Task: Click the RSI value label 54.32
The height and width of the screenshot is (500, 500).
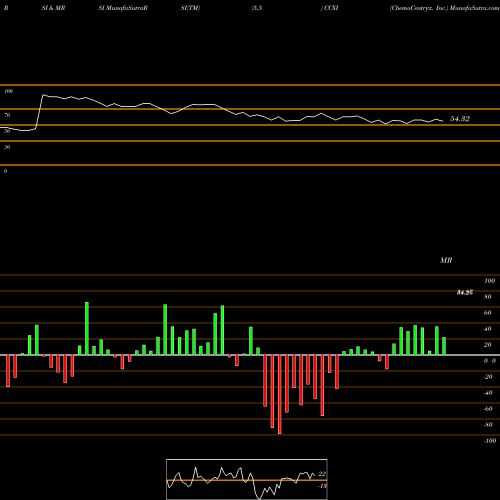Action: click(460, 119)
